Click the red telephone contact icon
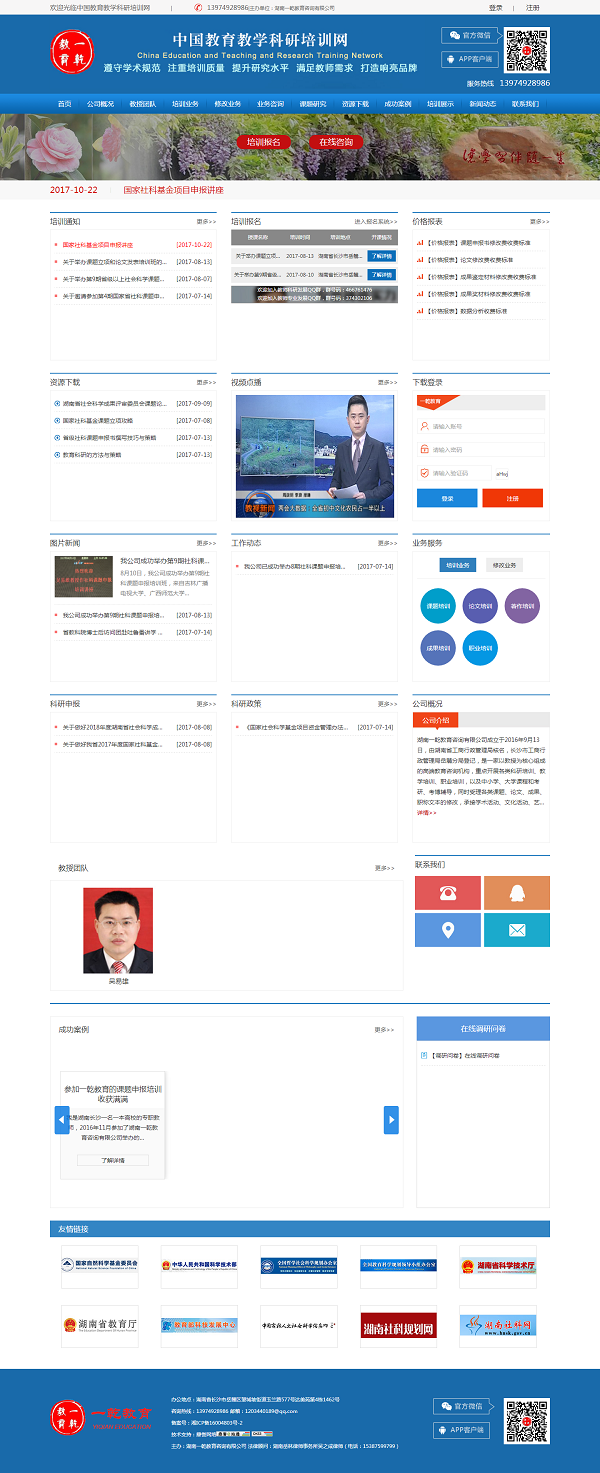 coord(448,892)
